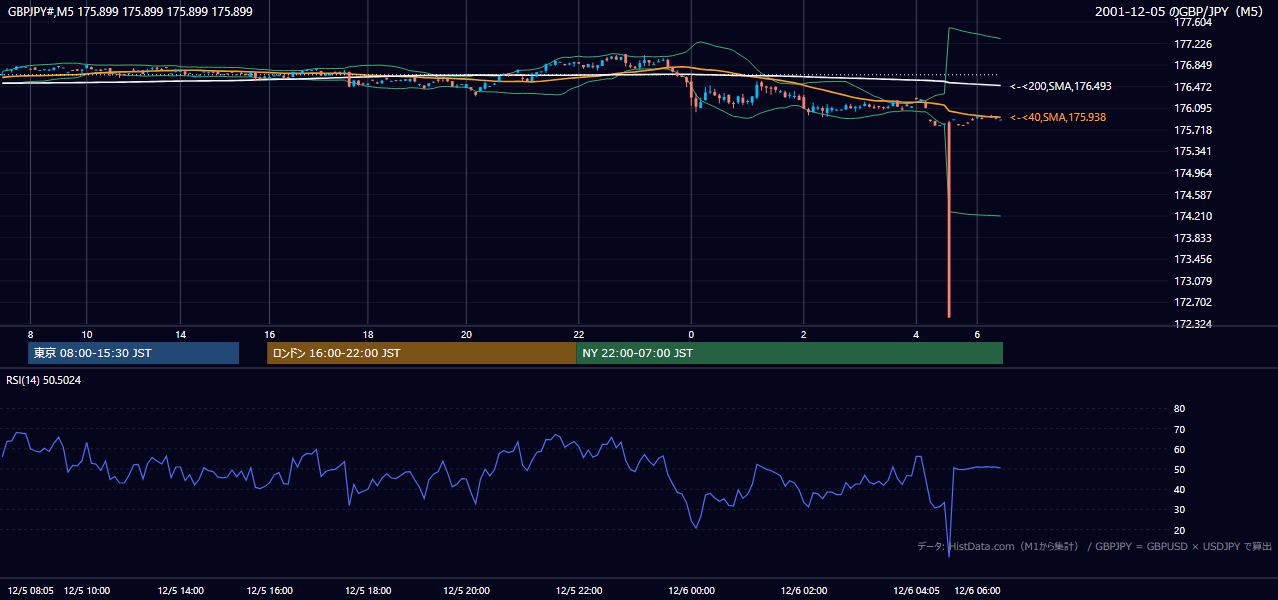The height and width of the screenshot is (600, 1278).
Task: Click price axis value 176.472
Action: point(1192,87)
